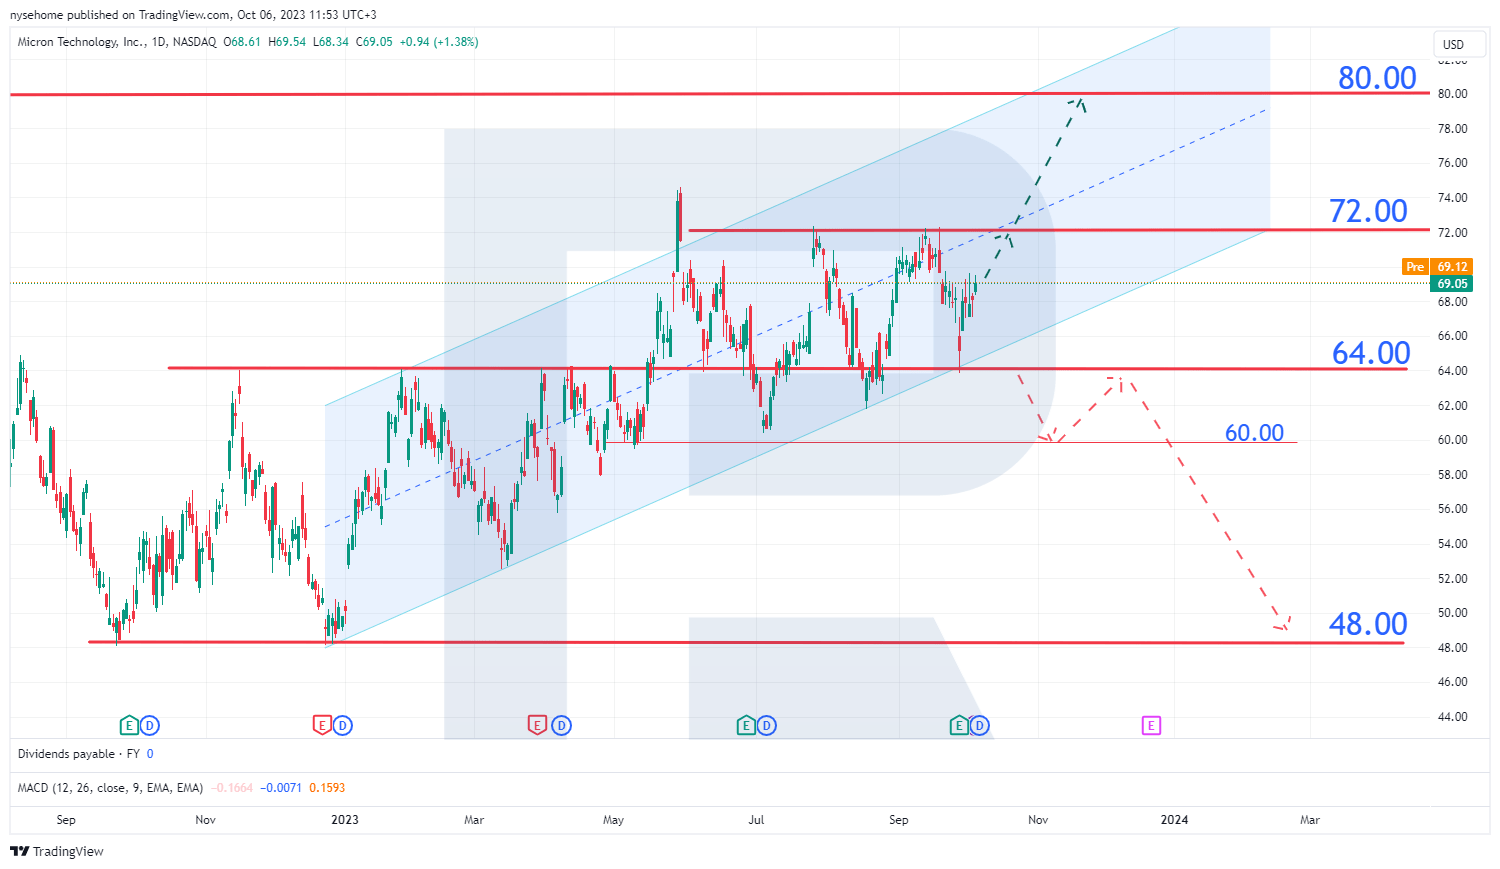The width and height of the screenshot is (1500, 869).
Task: Click the dividend D marker near September 2022
Action: point(150,725)
